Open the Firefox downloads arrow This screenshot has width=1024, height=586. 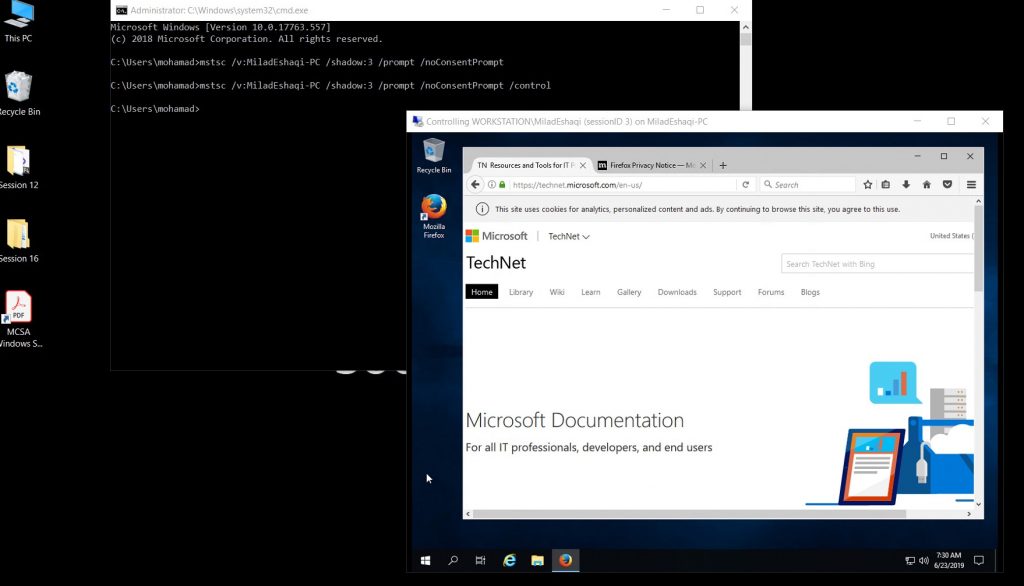(906, 185)
